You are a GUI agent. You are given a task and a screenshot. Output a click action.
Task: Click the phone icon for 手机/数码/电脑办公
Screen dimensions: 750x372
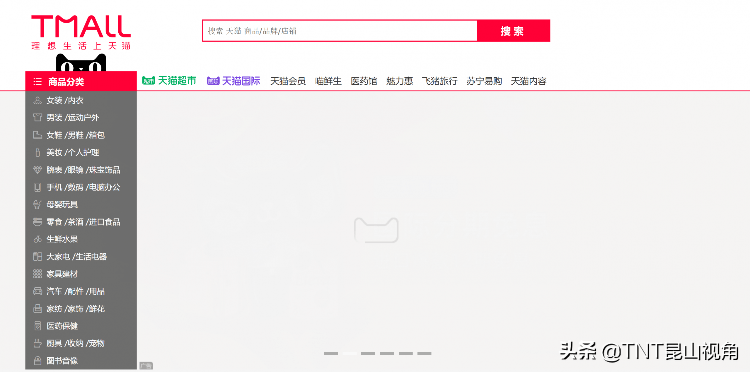[x=37, y=187]
